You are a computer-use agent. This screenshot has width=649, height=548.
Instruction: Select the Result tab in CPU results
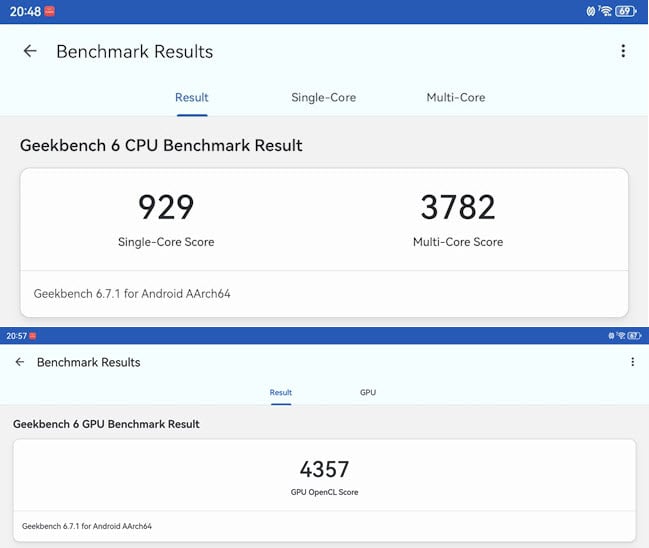point(192,98)
